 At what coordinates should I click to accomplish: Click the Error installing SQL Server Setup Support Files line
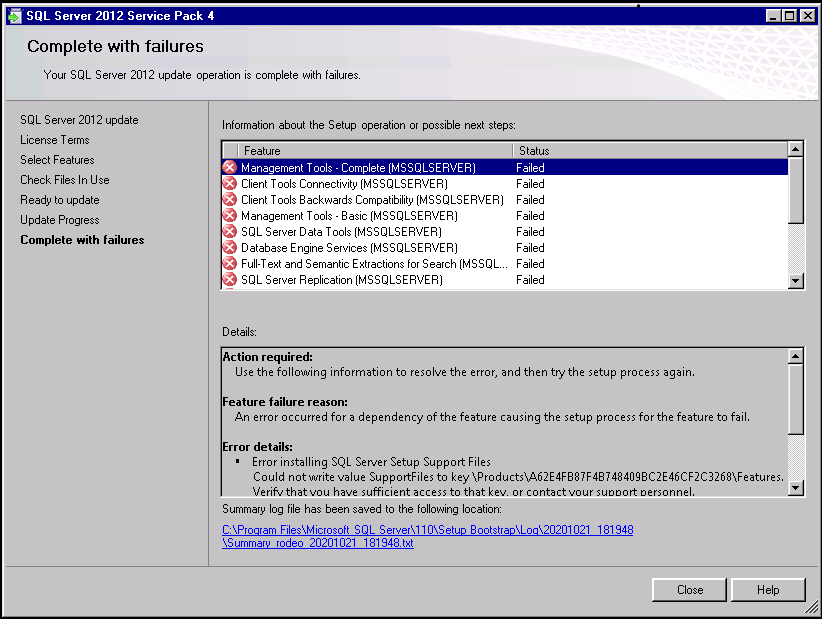(x=371, y=462)
